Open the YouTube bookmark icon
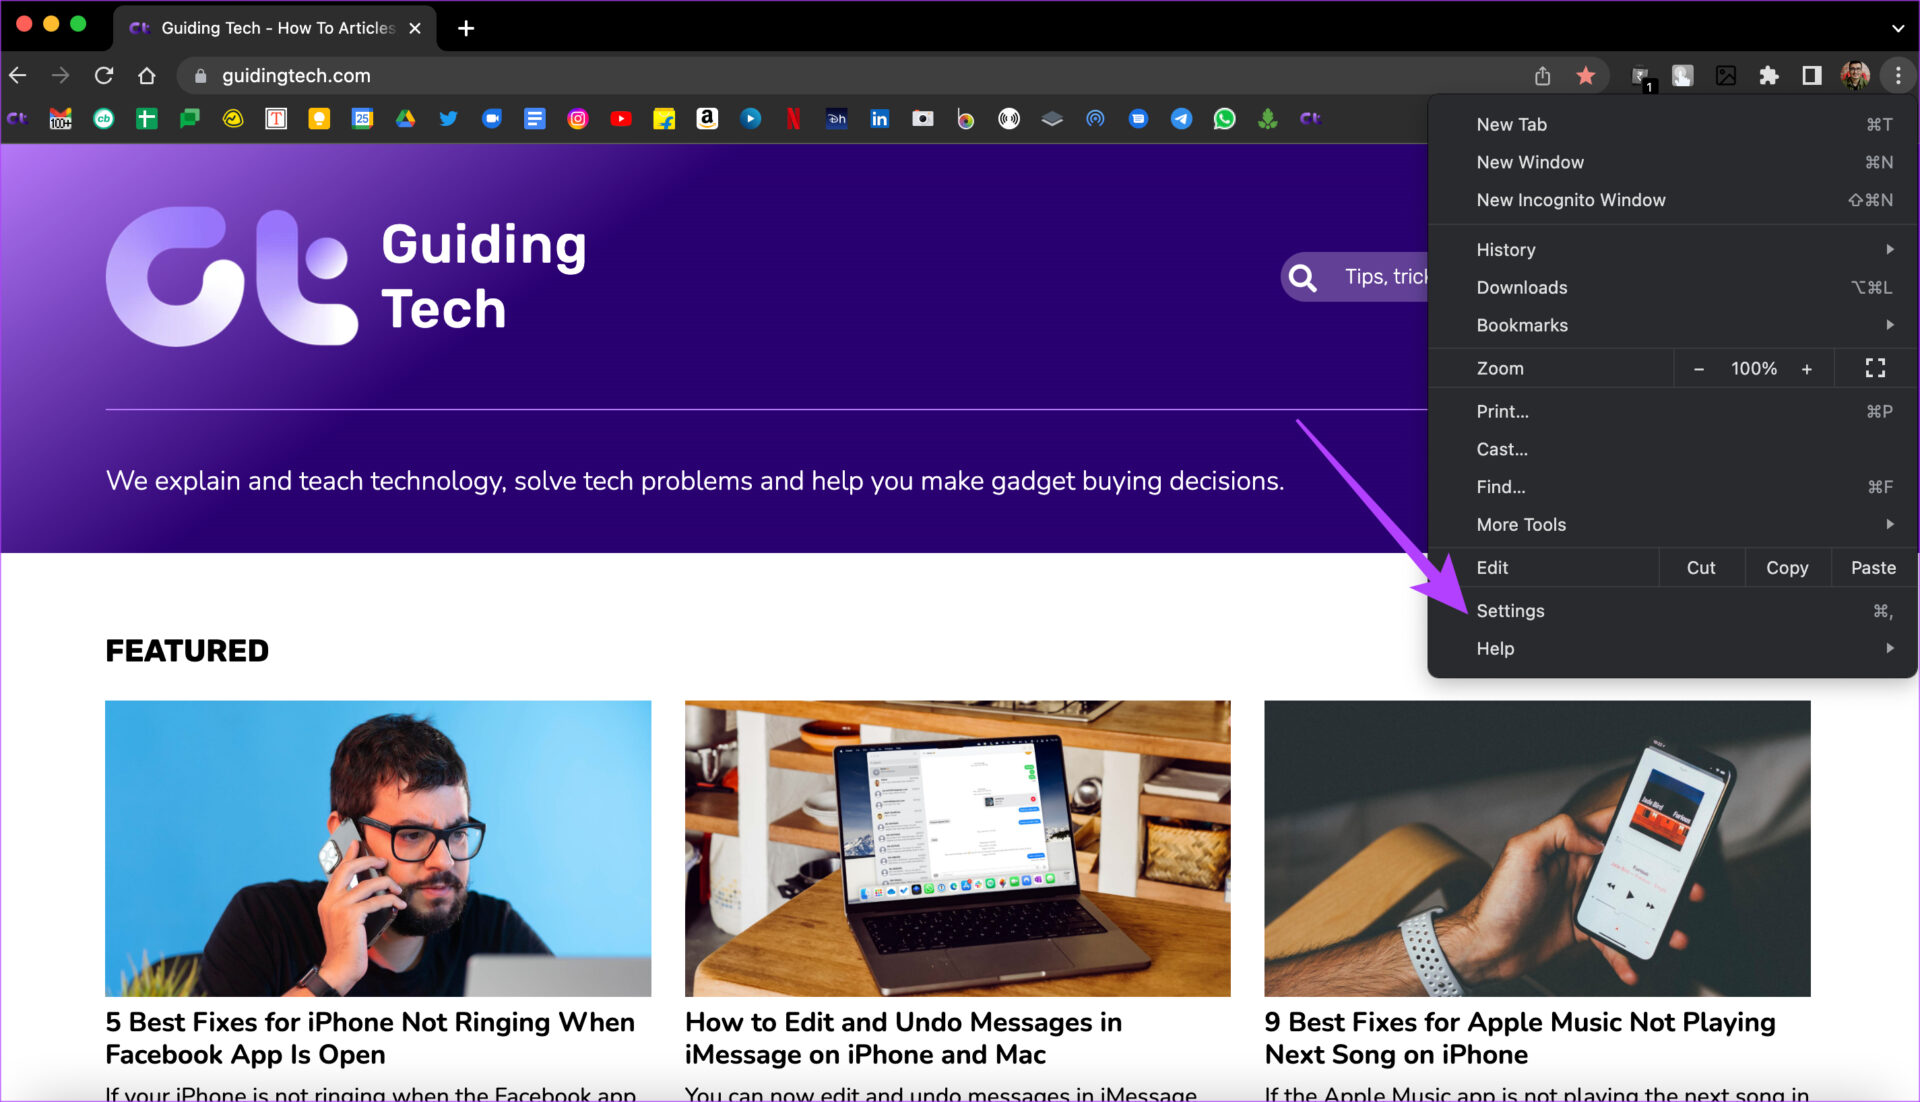The width and height of the screenshot is (1920, 1102). pyautogui.click(x=621, y=119)
